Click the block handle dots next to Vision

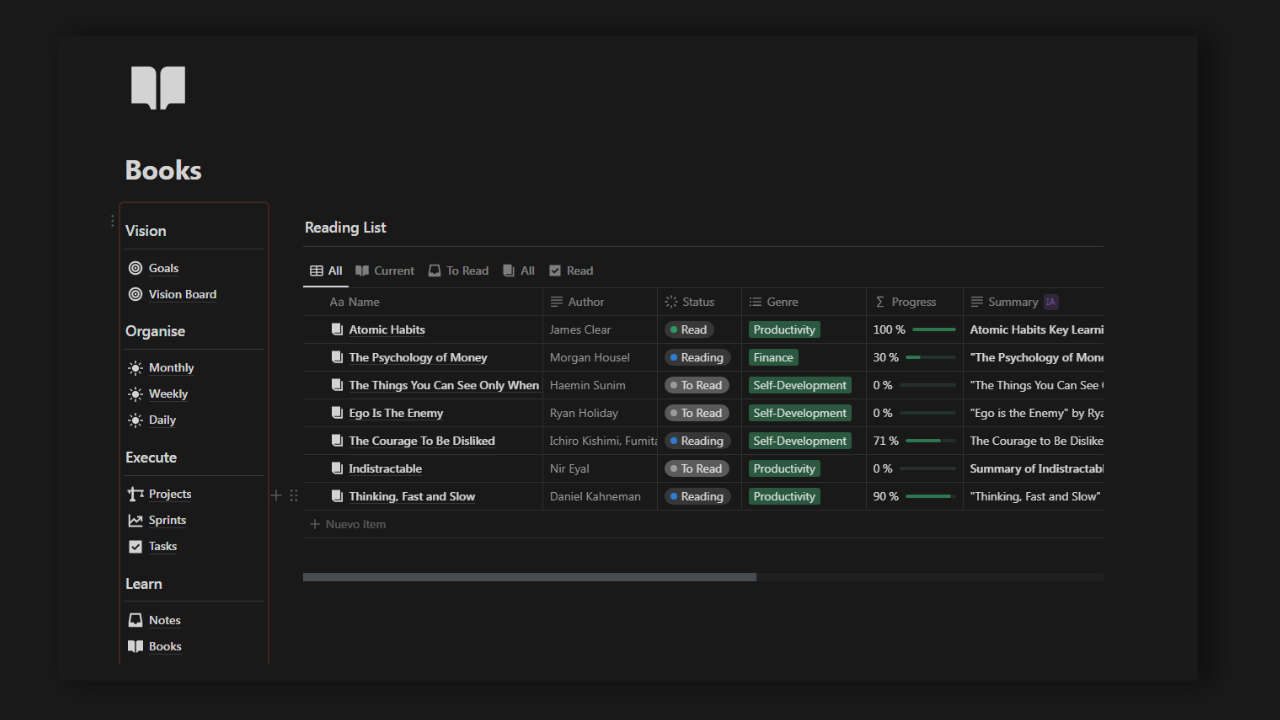[112, 221]
